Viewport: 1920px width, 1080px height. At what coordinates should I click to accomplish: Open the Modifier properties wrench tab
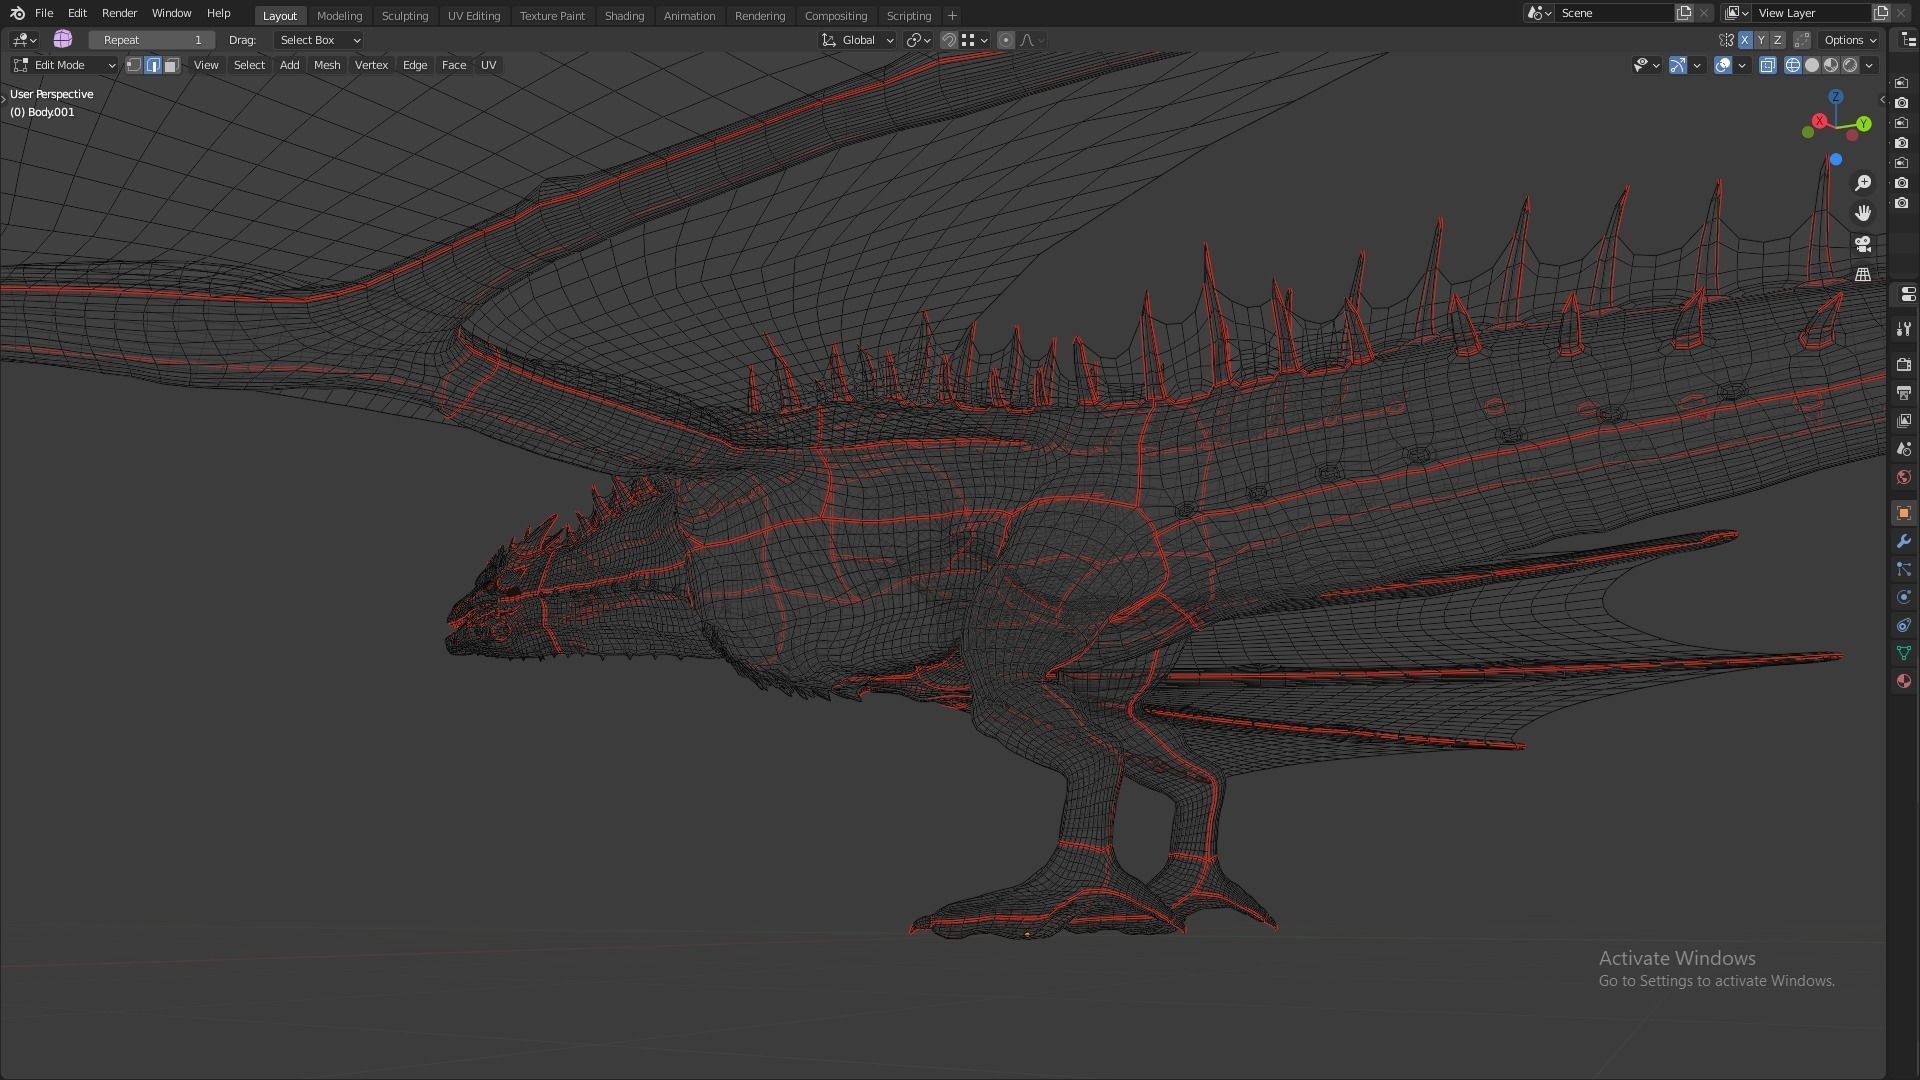[1904, 541]
